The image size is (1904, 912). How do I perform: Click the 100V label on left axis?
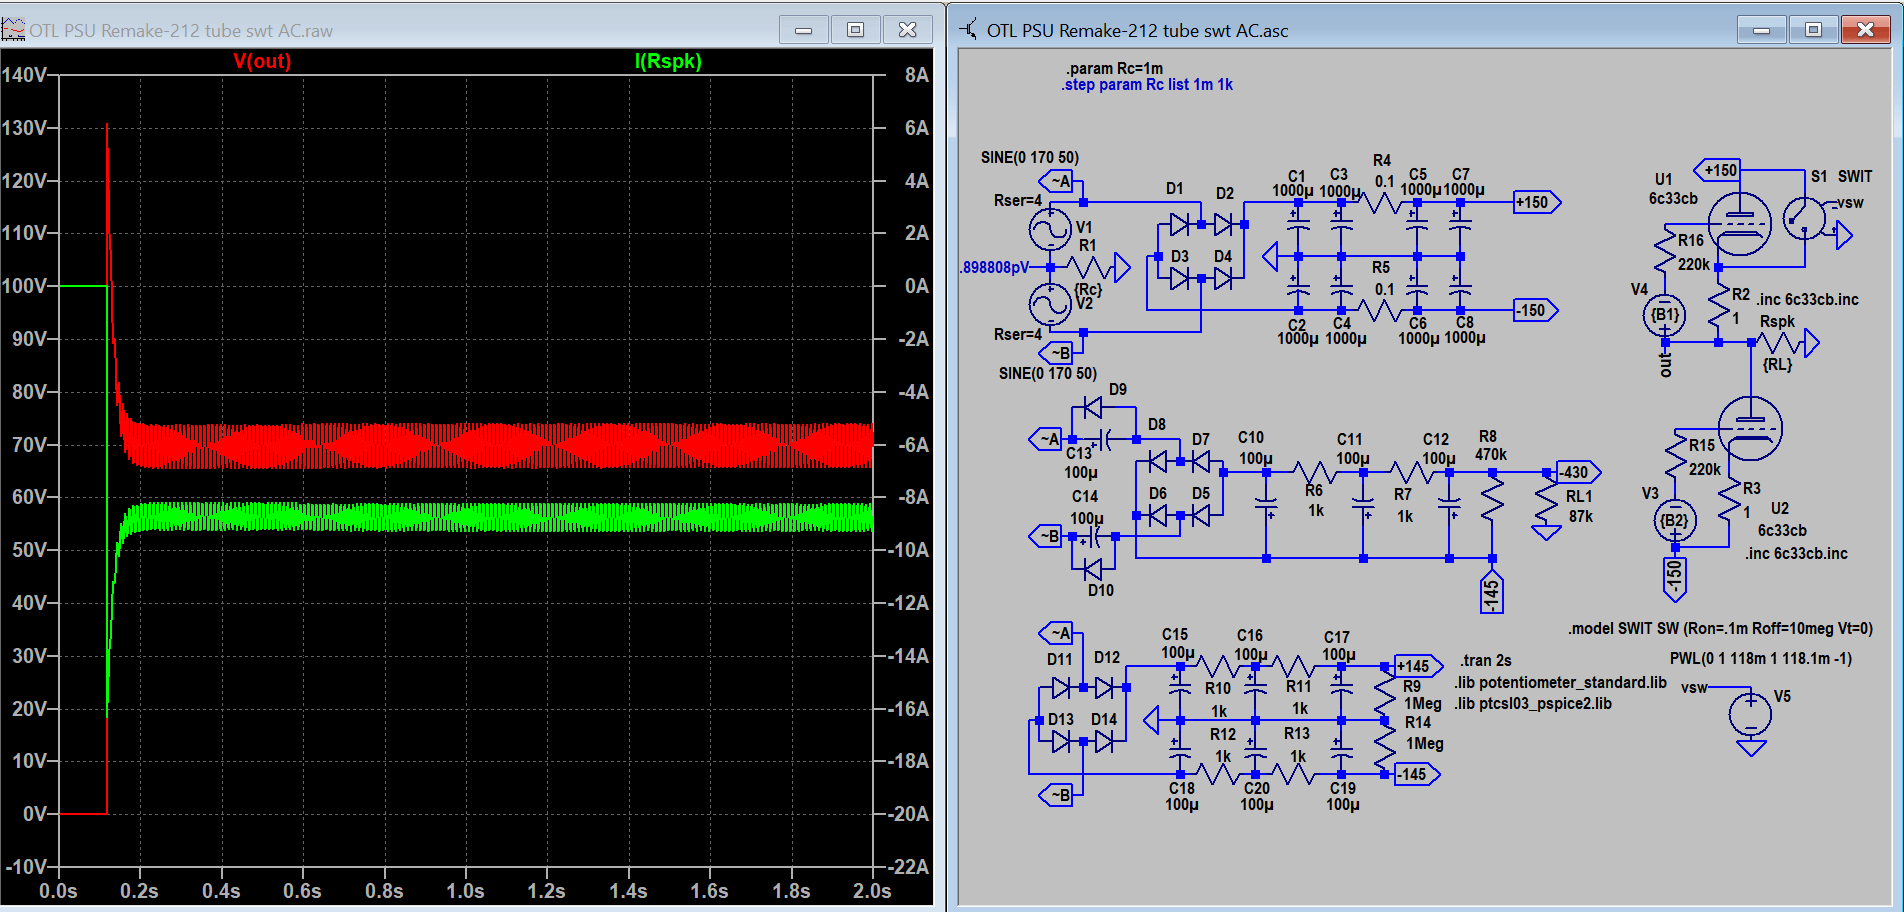[24, 286]
